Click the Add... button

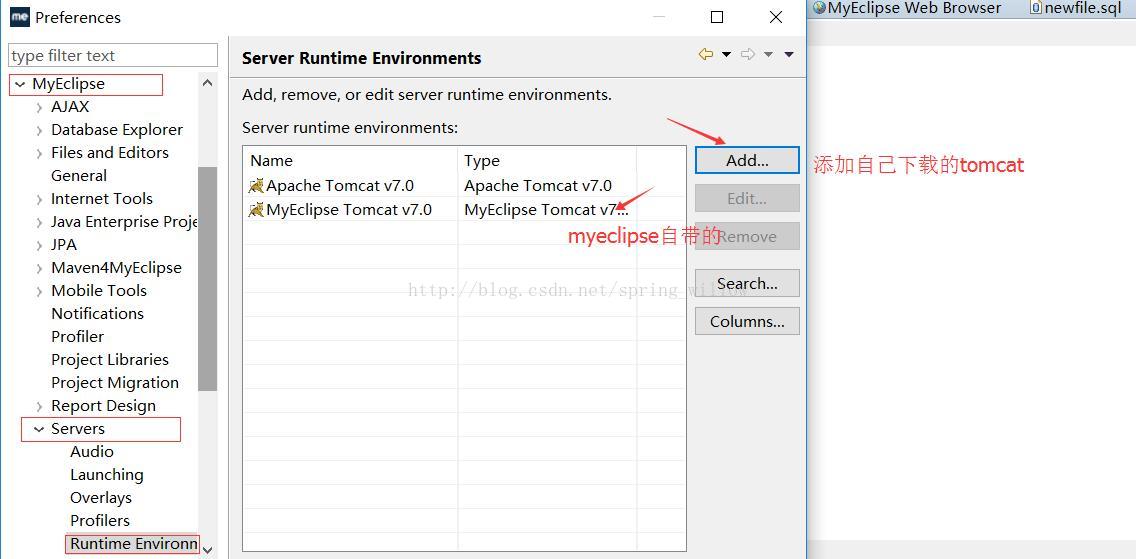tap(747, 161)
